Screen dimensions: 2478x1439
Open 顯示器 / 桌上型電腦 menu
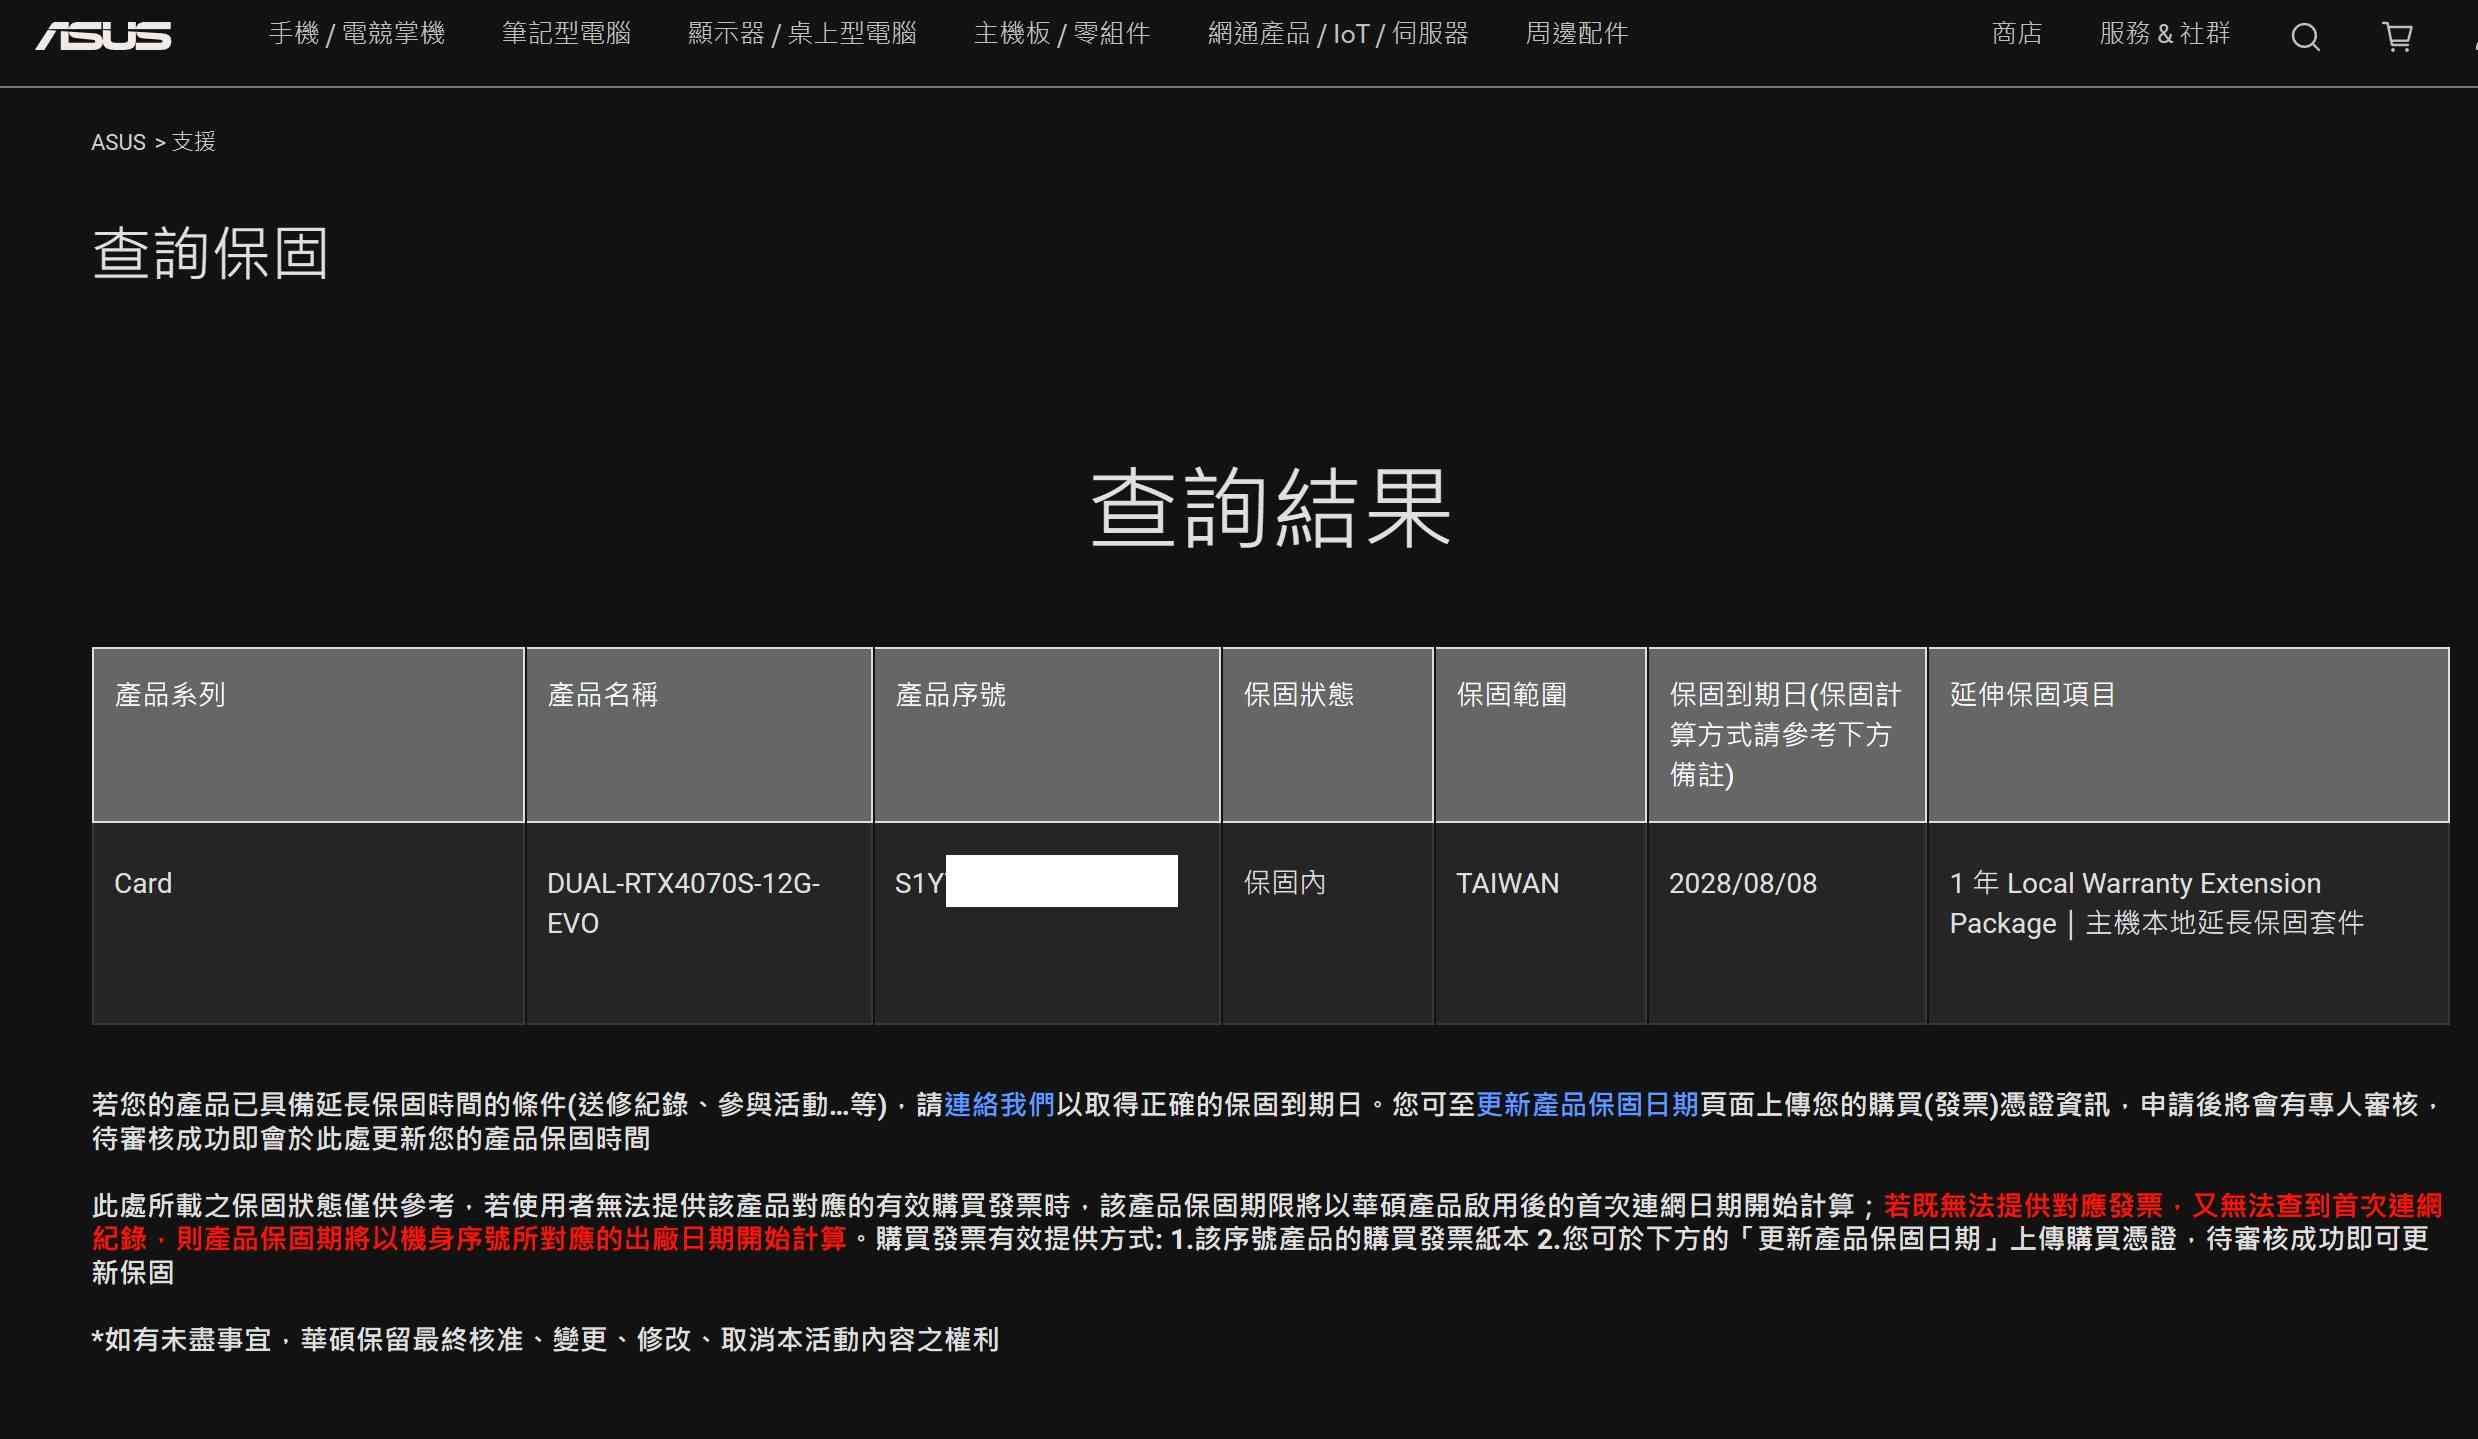coord(802,34)
